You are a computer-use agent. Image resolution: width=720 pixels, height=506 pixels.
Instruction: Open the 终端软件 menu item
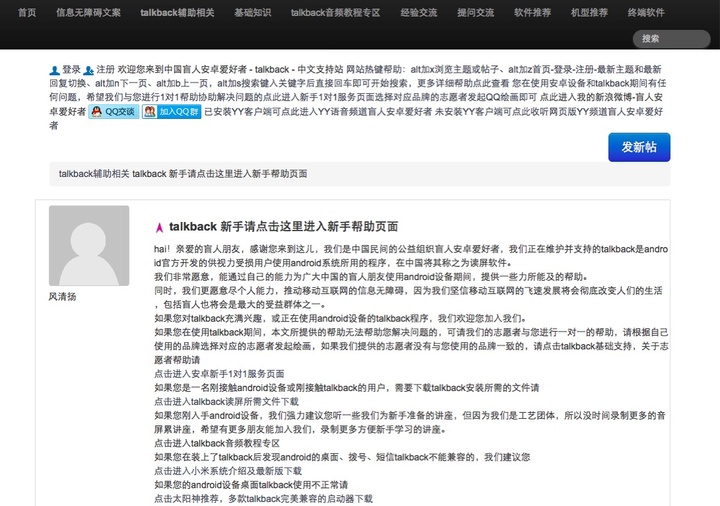click(x=646, y=12)
